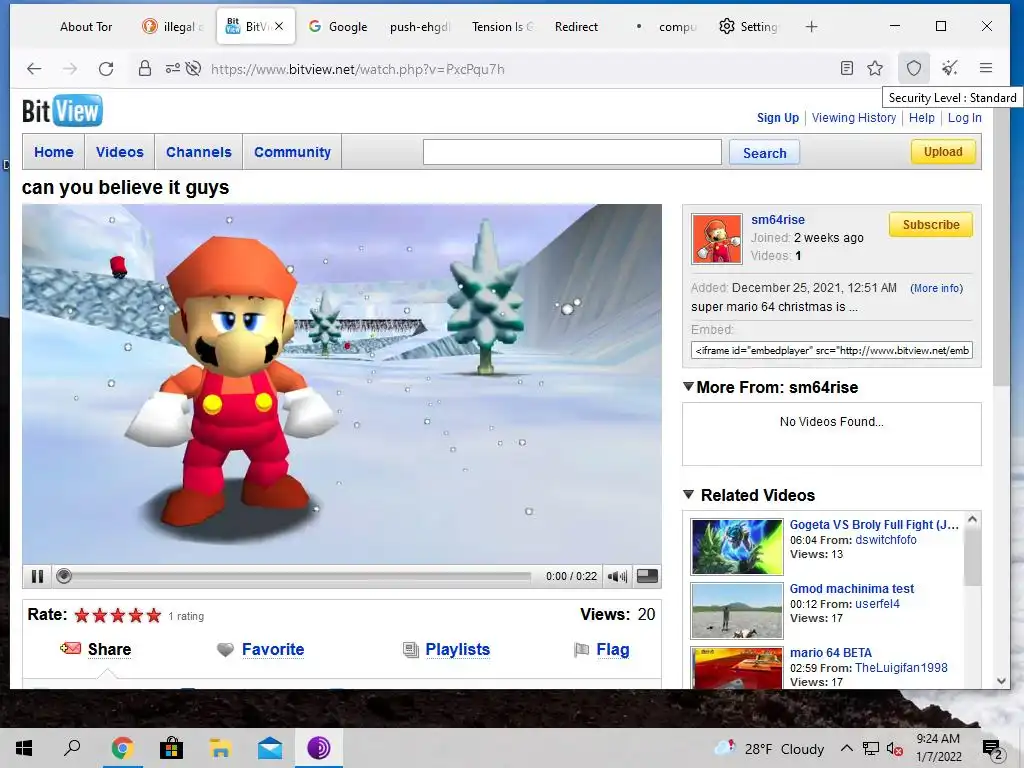Toggle video player fullscreen size icon
Image resolution: width=1024 pixels, height=768 pixels.
647,576
